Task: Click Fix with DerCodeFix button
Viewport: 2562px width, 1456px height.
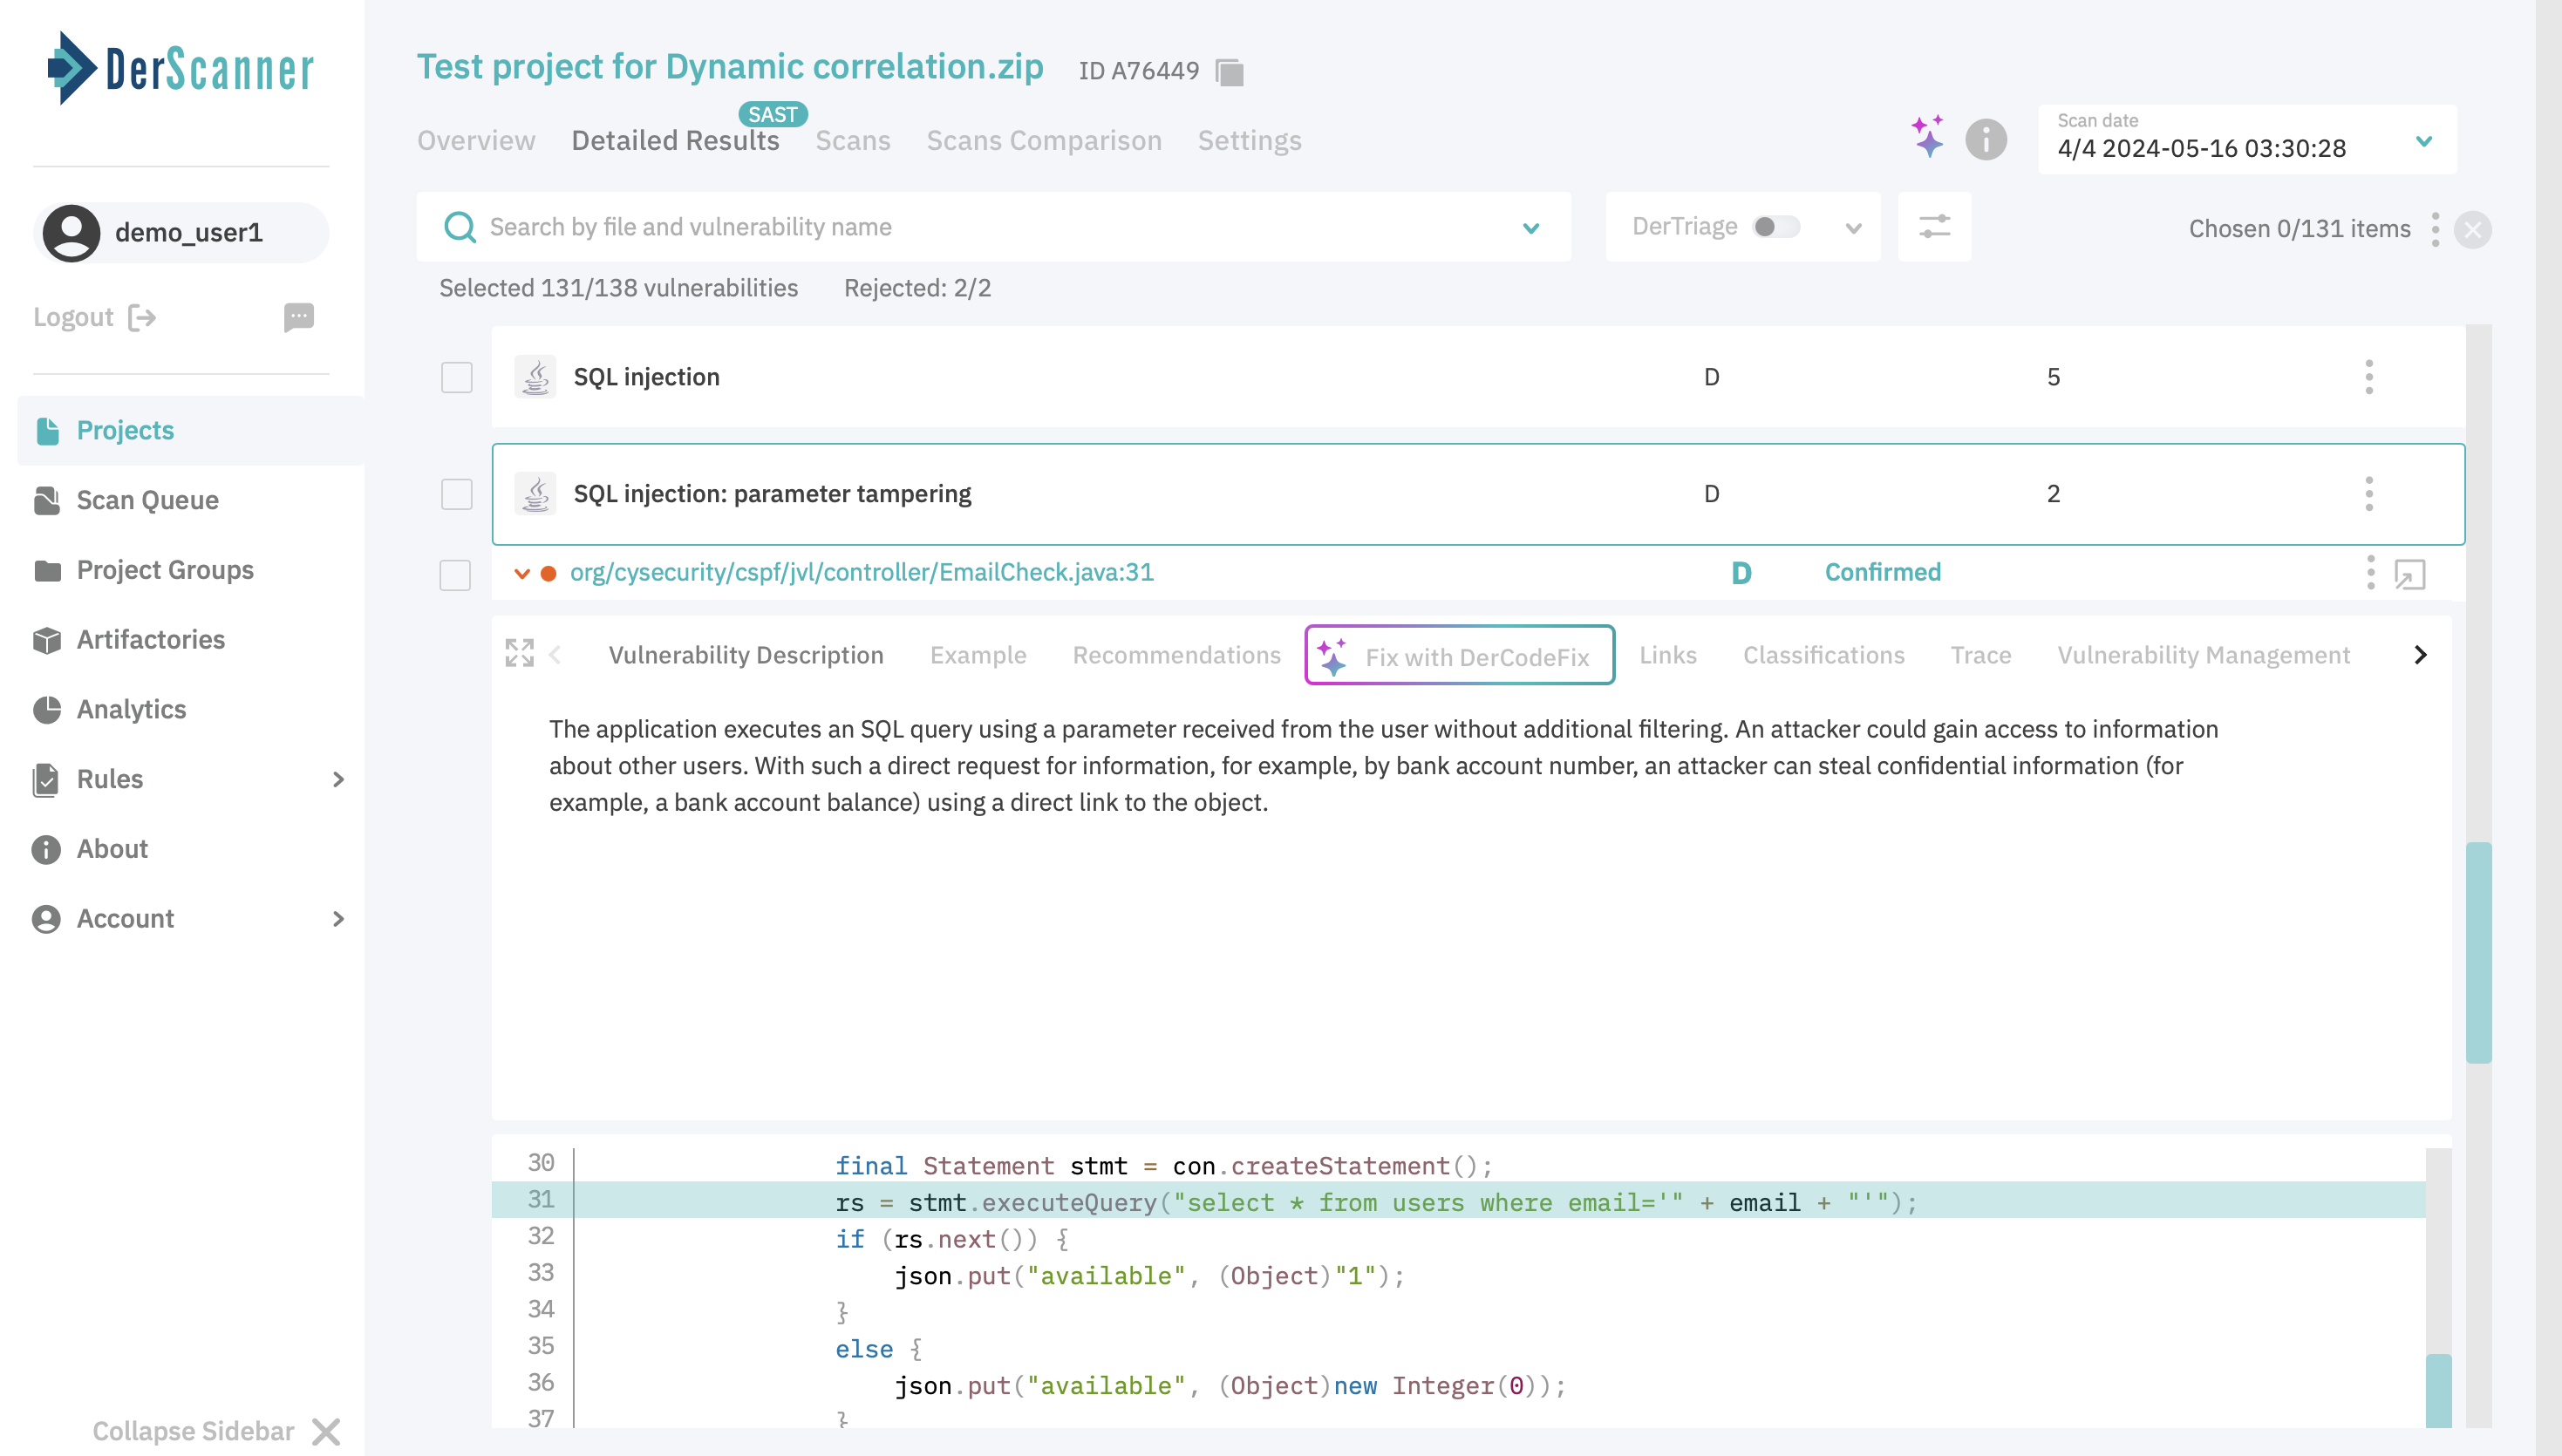Action: 1459,655
